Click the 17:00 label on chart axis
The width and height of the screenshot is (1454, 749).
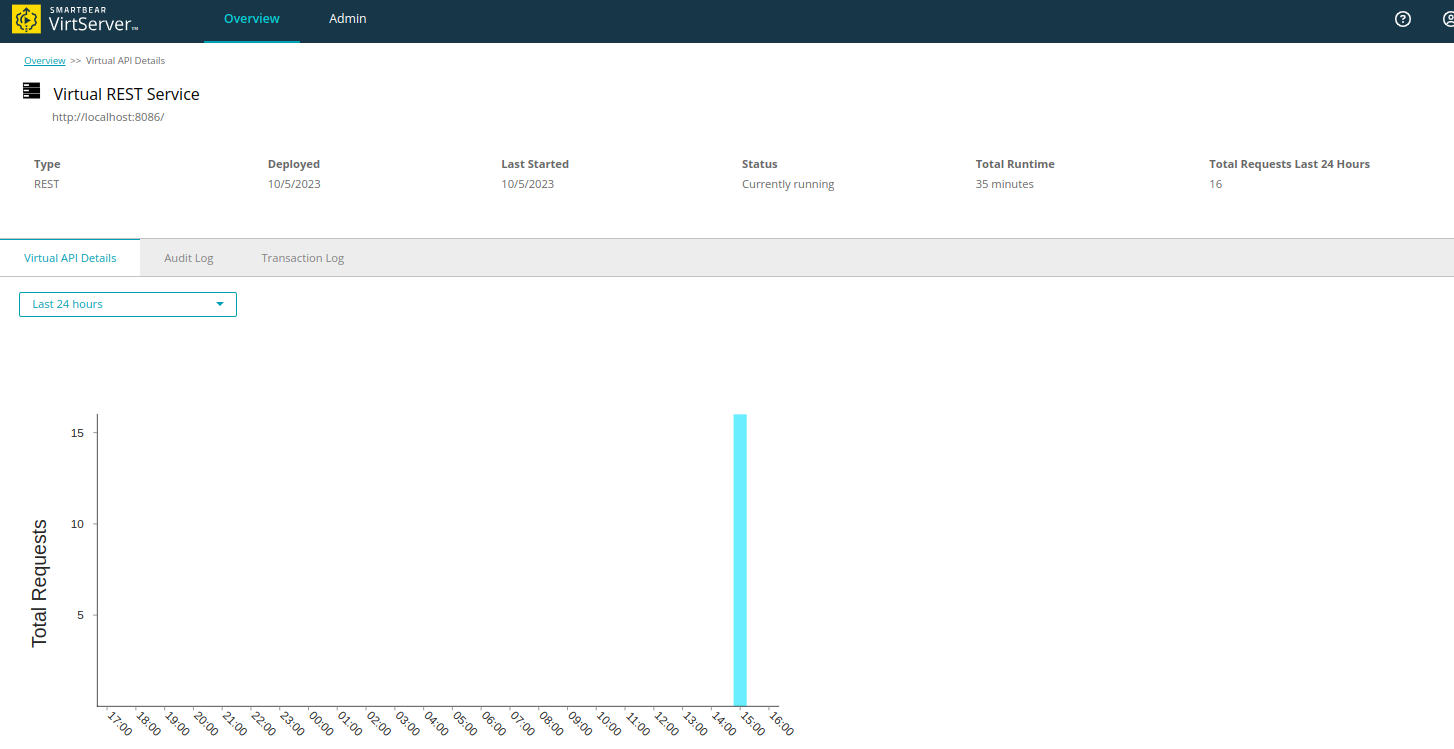(119, 724)
